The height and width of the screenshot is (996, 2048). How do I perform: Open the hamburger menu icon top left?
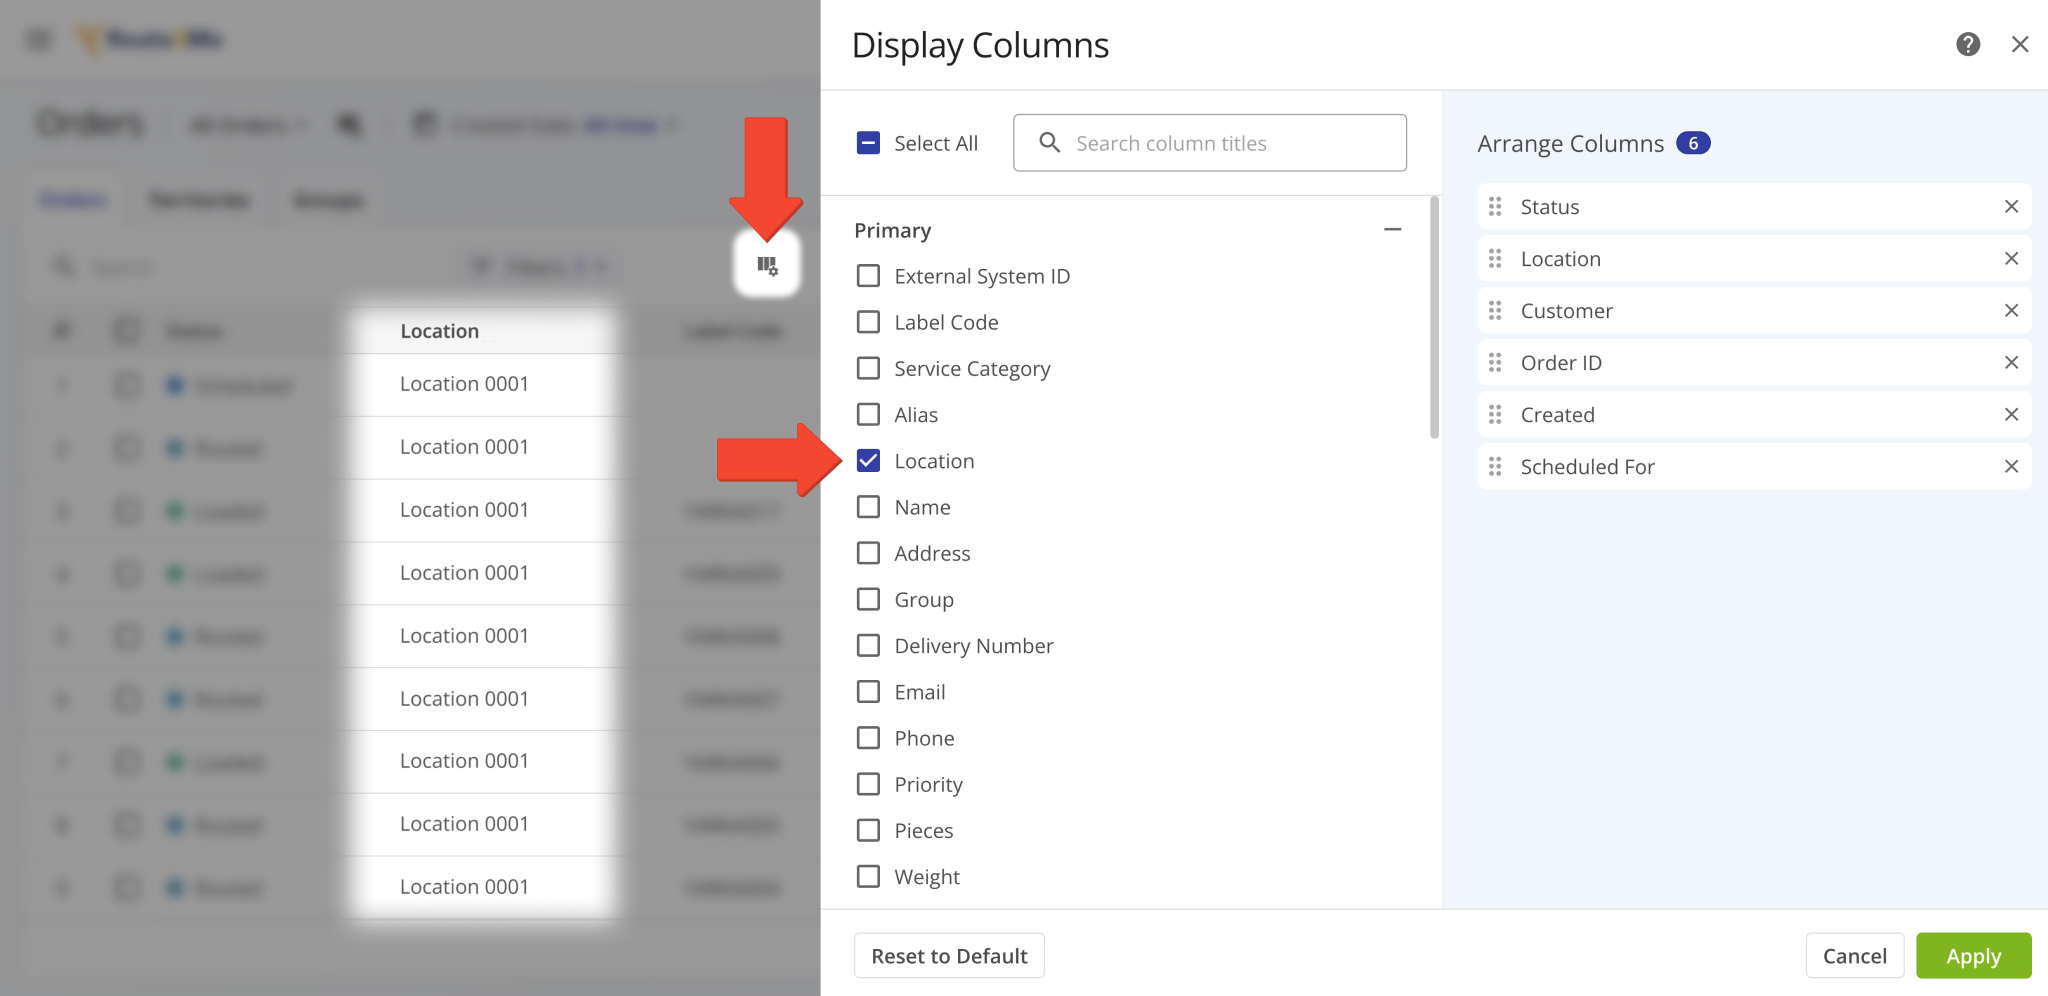pyautogui.click(x=39, y=39)
